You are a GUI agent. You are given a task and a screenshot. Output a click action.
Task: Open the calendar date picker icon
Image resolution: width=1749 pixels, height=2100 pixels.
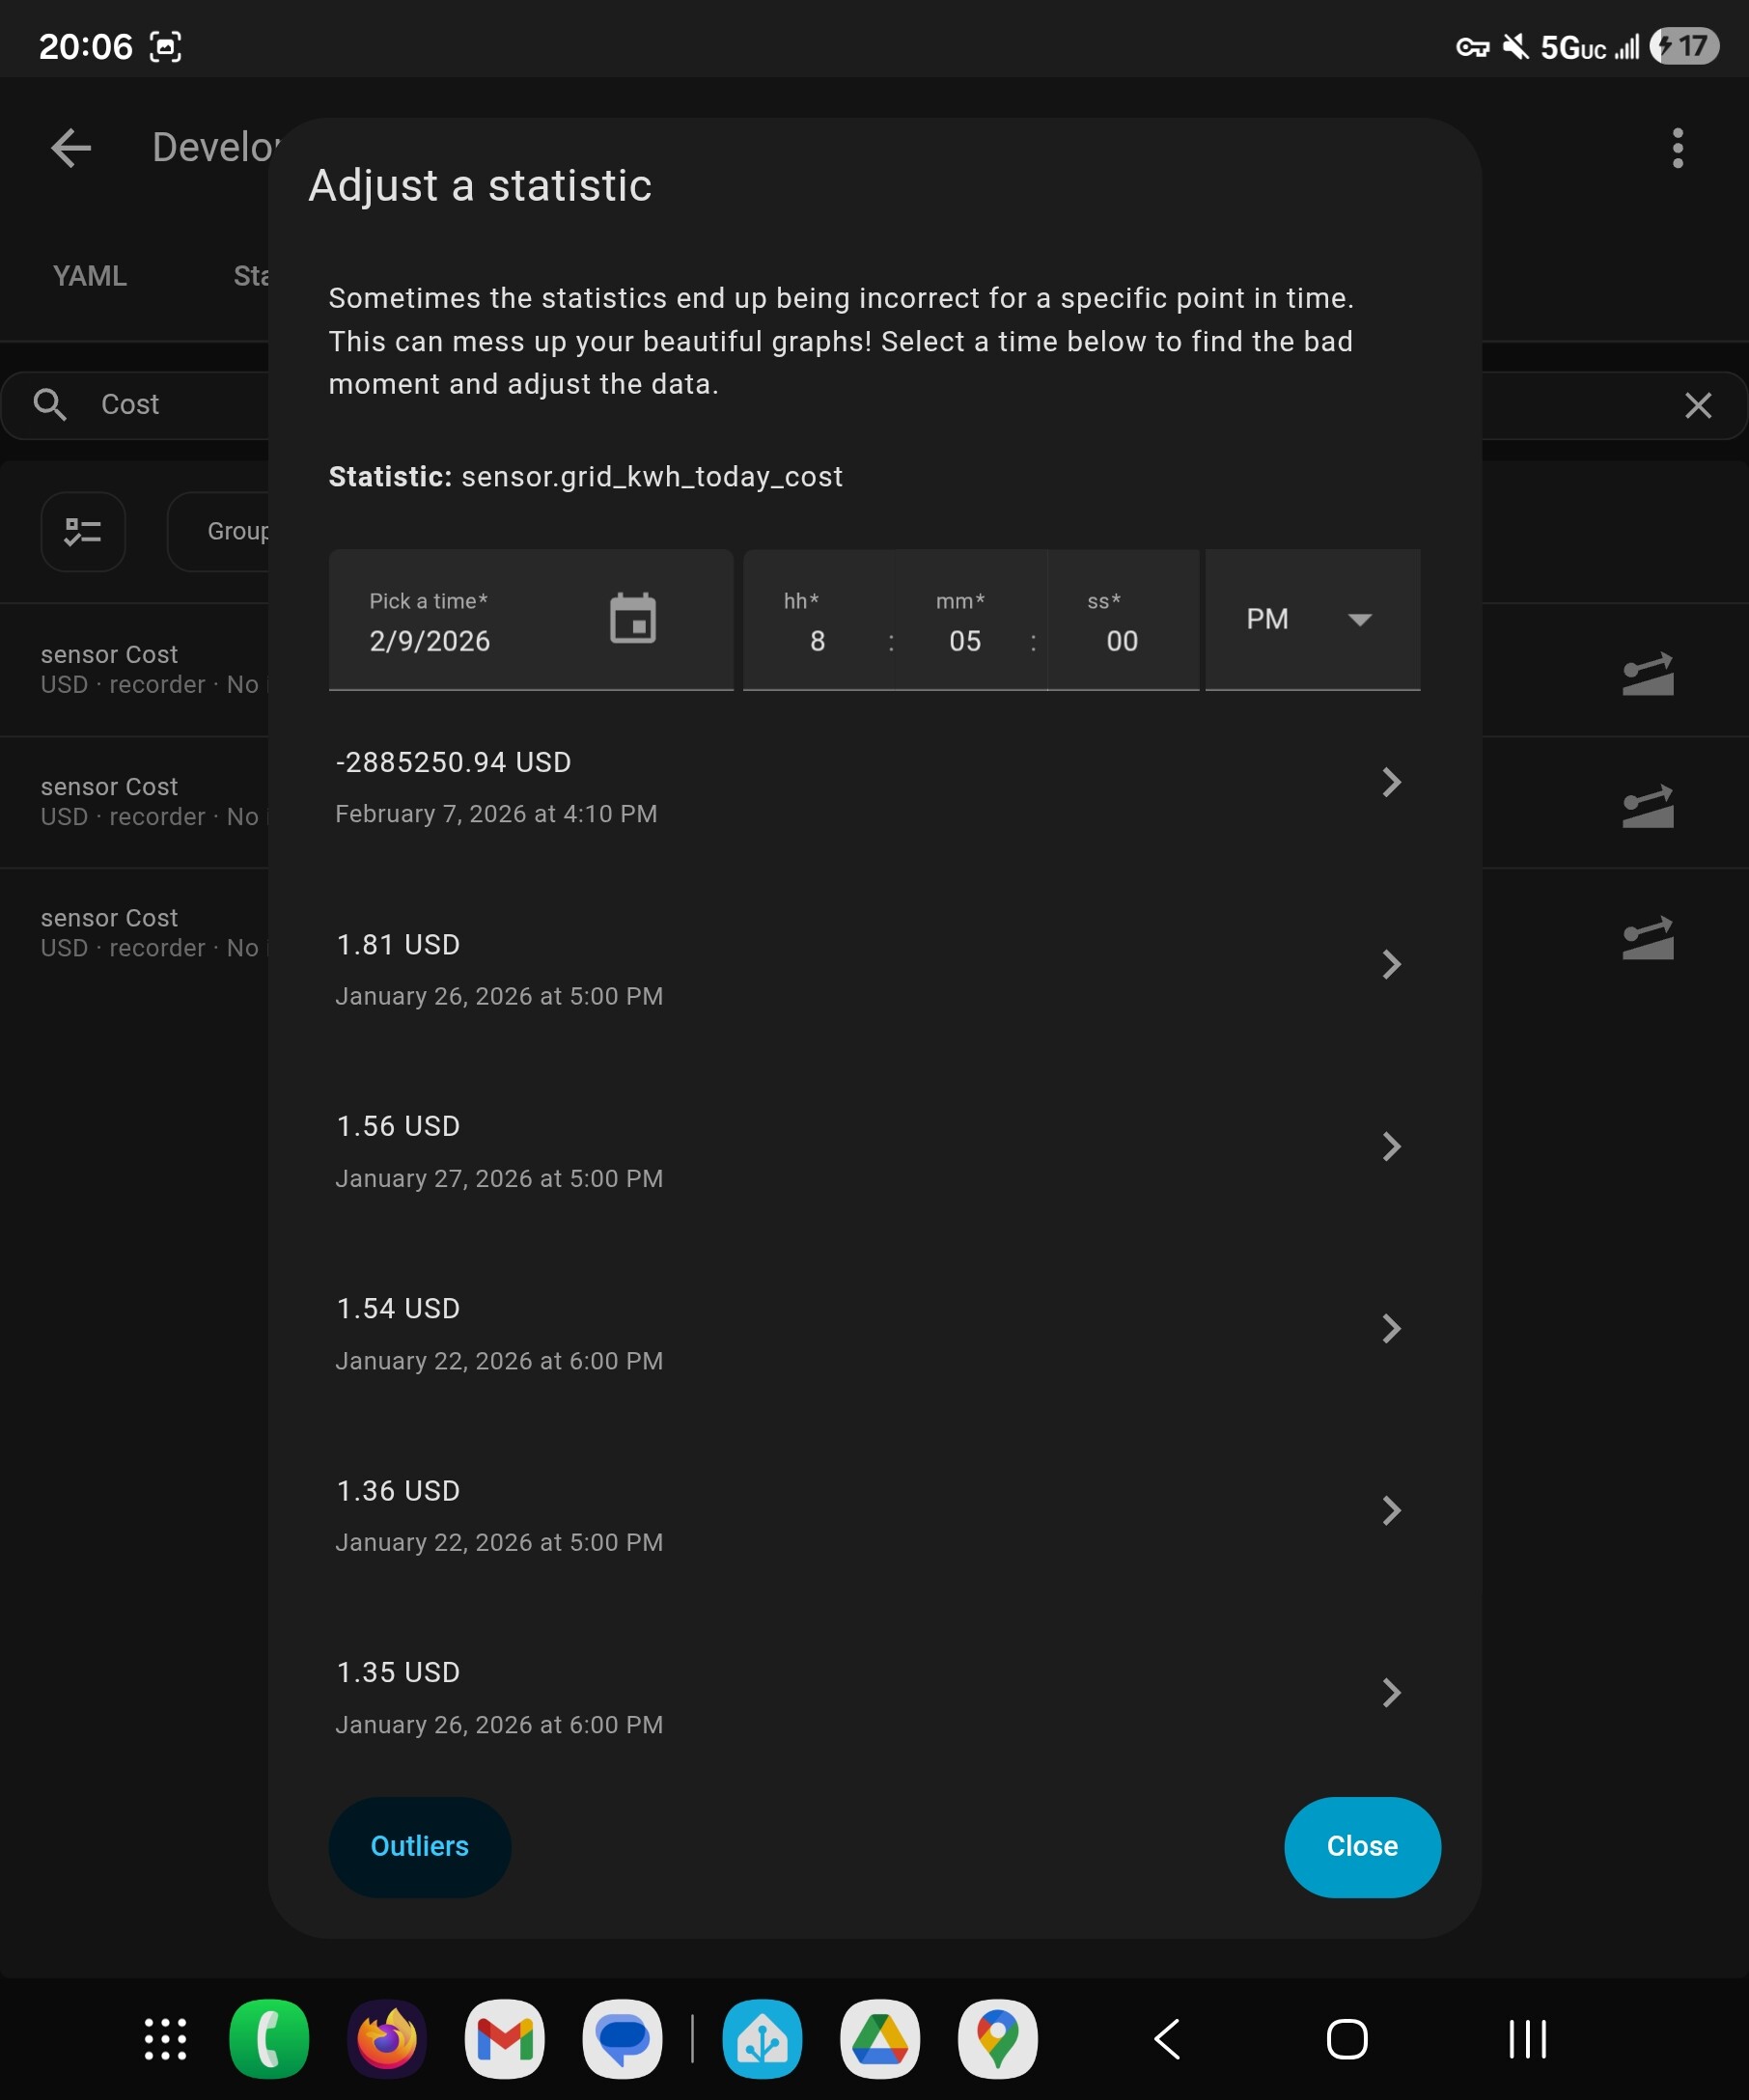tap(632, 618)
